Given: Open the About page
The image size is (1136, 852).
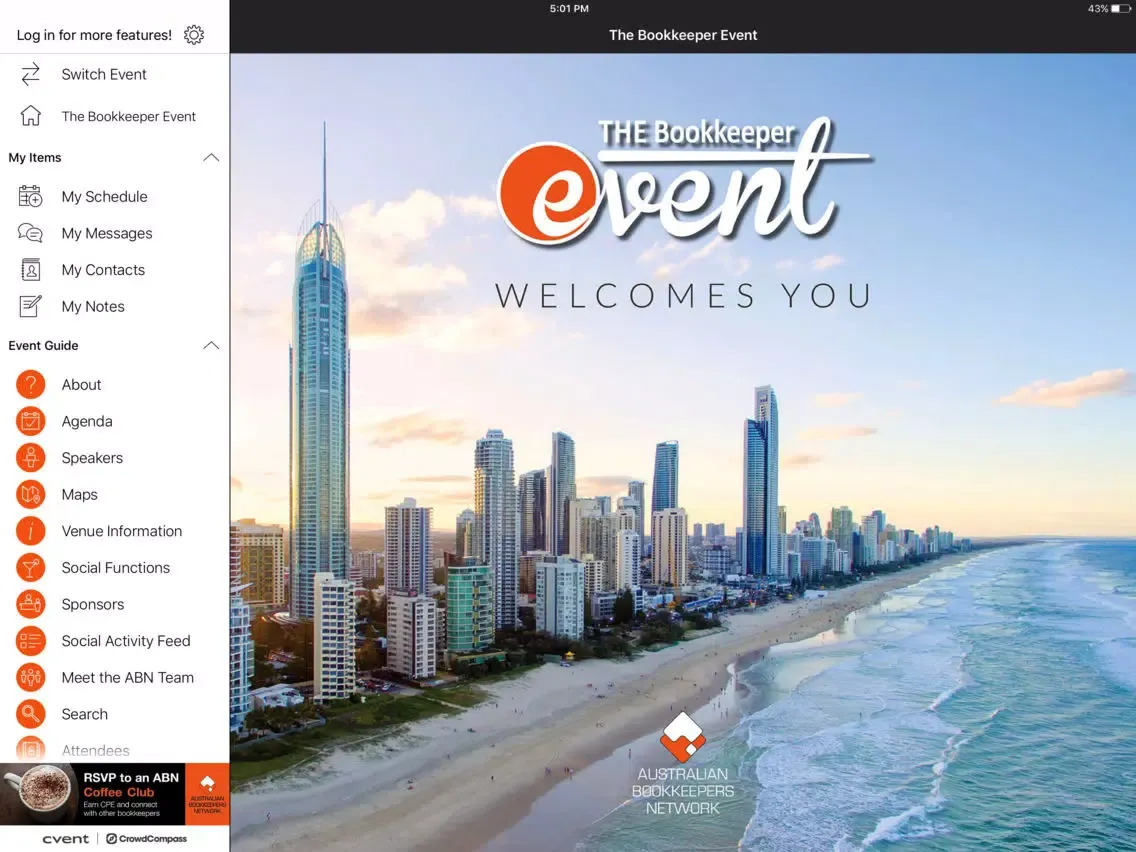Looking at the screenshot, I should 114,385.
